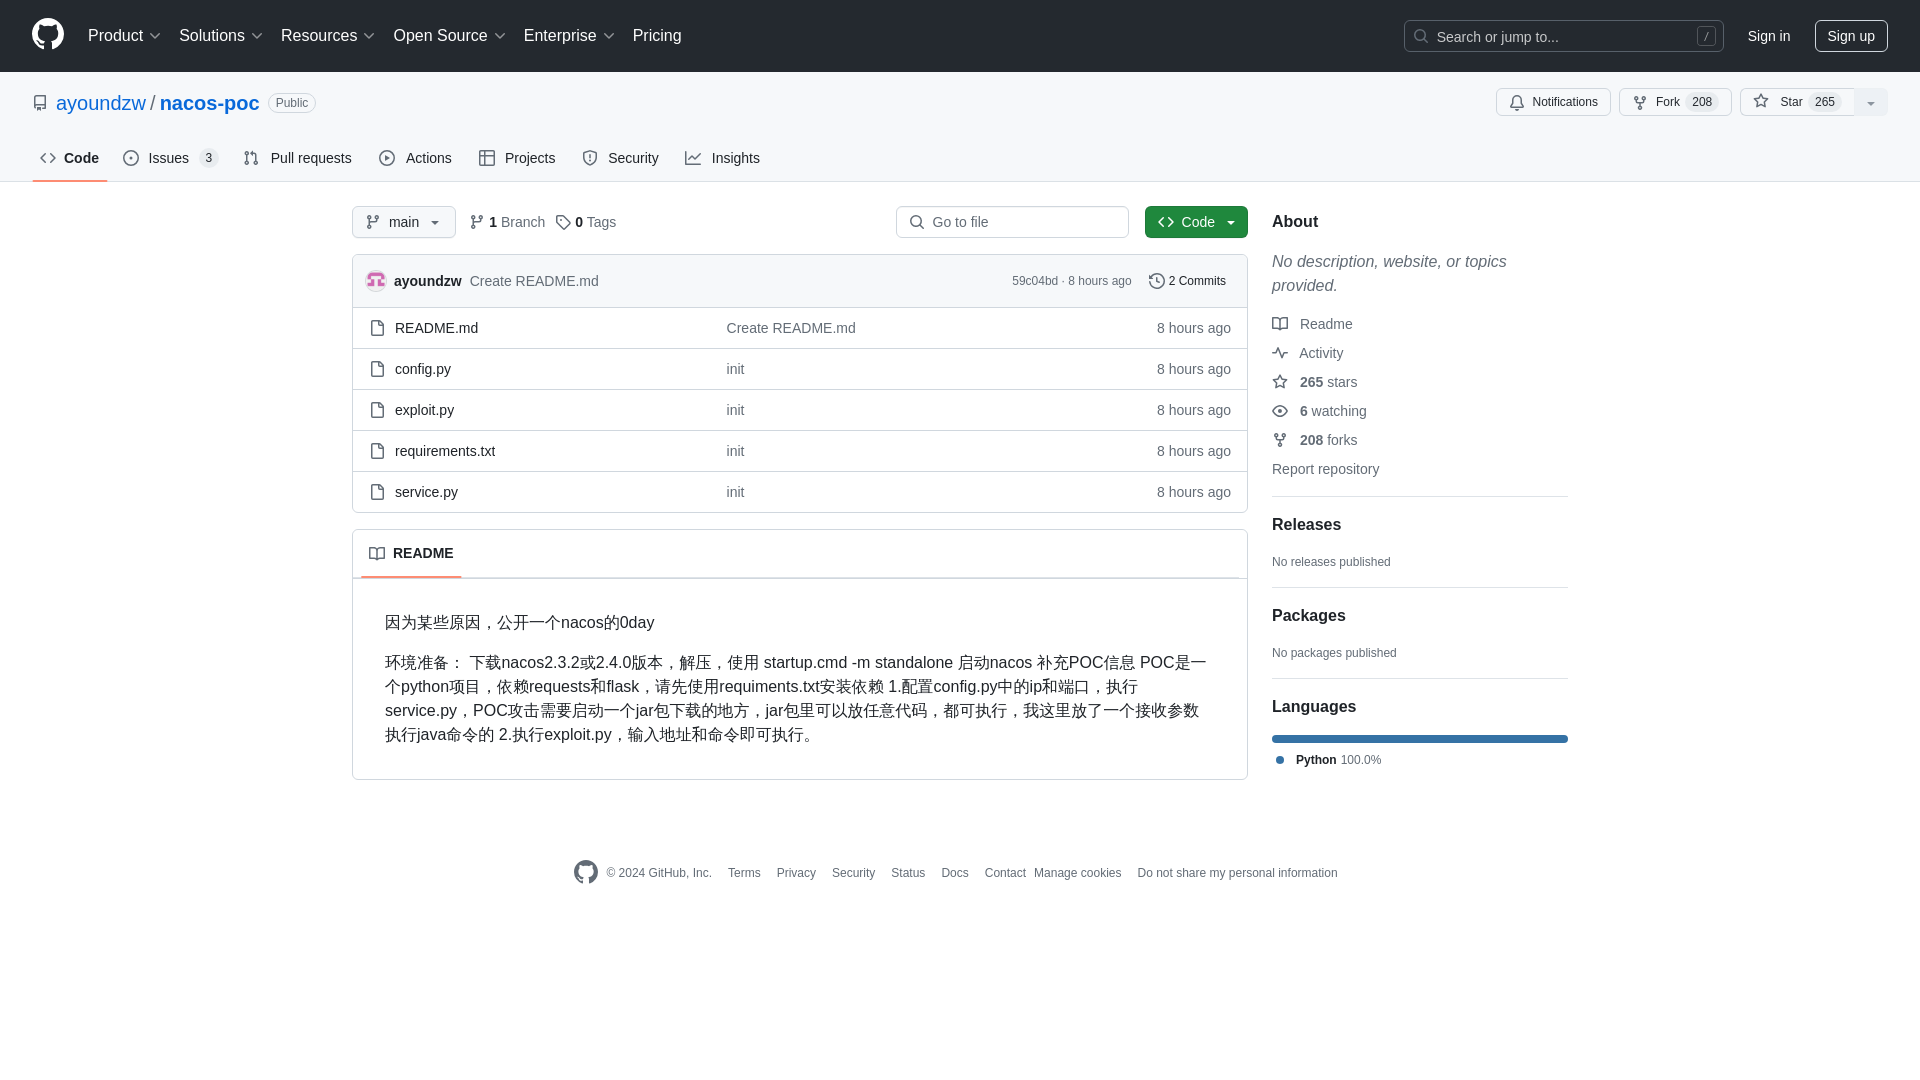This screenshot has height=1080, width=1920.
Task: Open the Pricing page
Action: 657,36
